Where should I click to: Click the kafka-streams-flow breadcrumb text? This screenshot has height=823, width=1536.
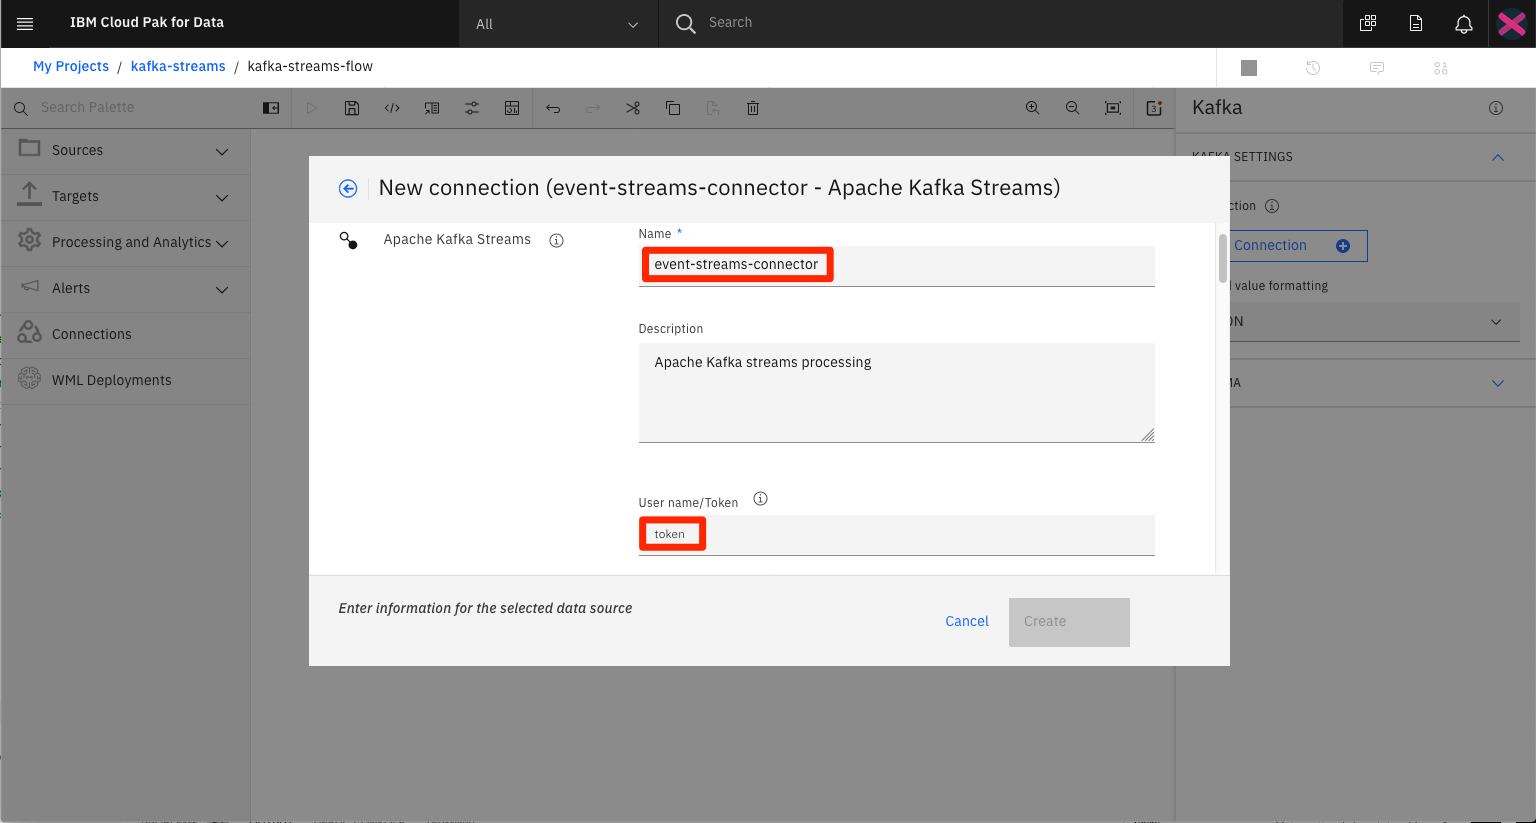pyautogui.click(x=310, y=66)
